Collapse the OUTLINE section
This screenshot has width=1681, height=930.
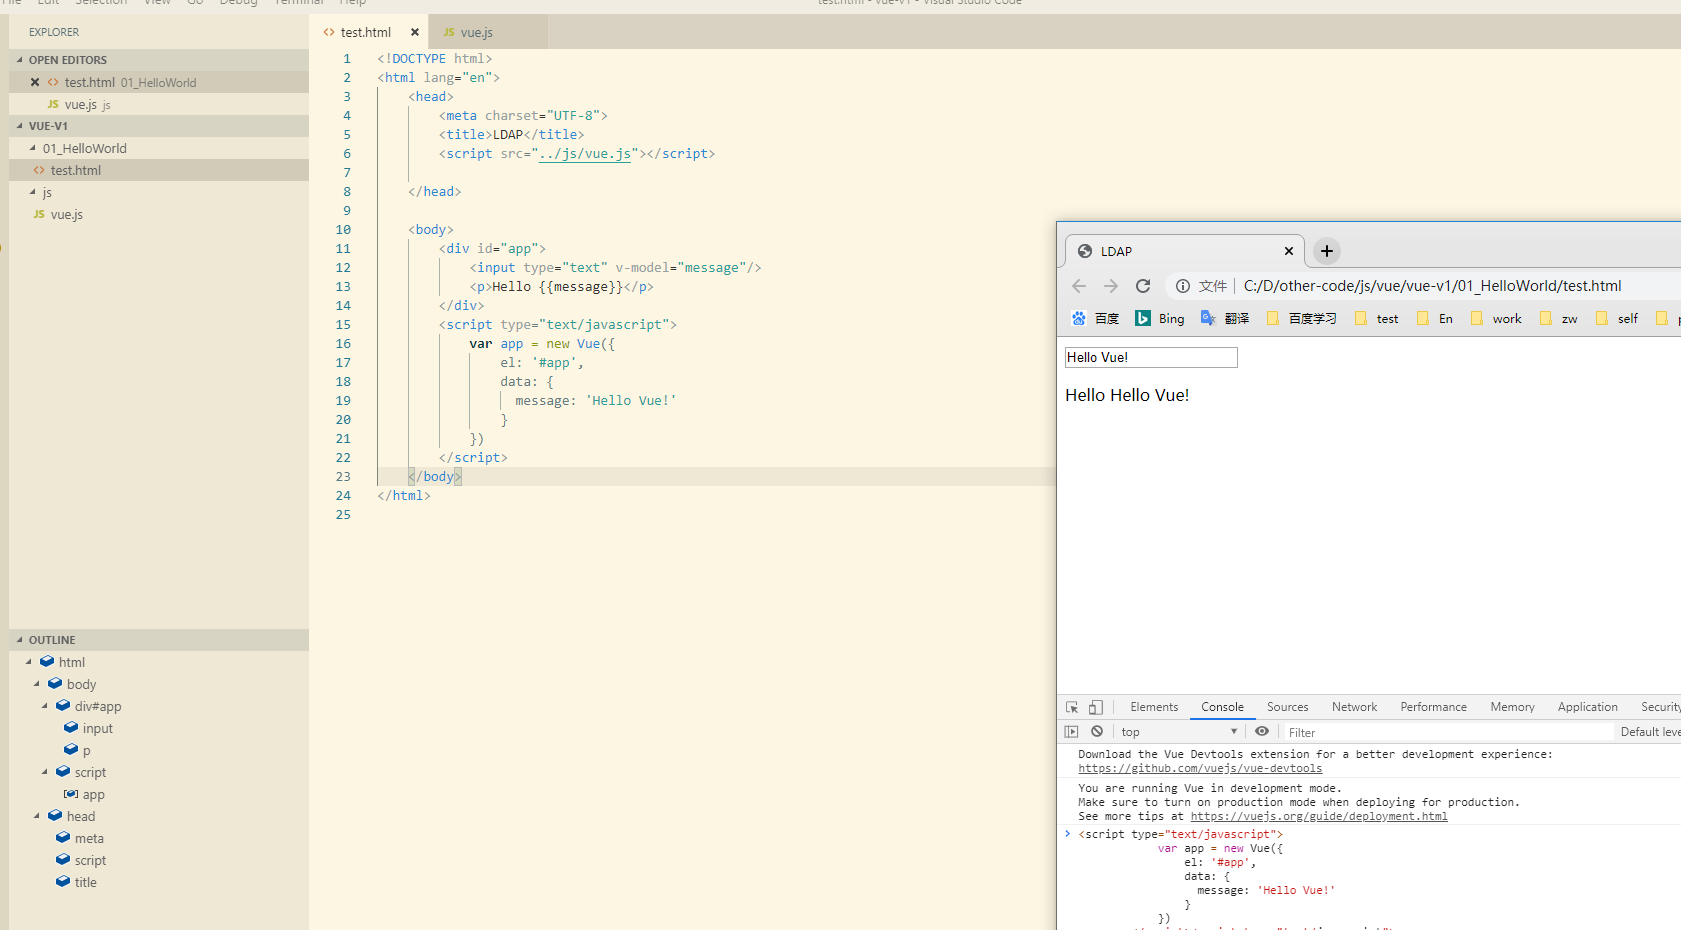click(20, 640)
